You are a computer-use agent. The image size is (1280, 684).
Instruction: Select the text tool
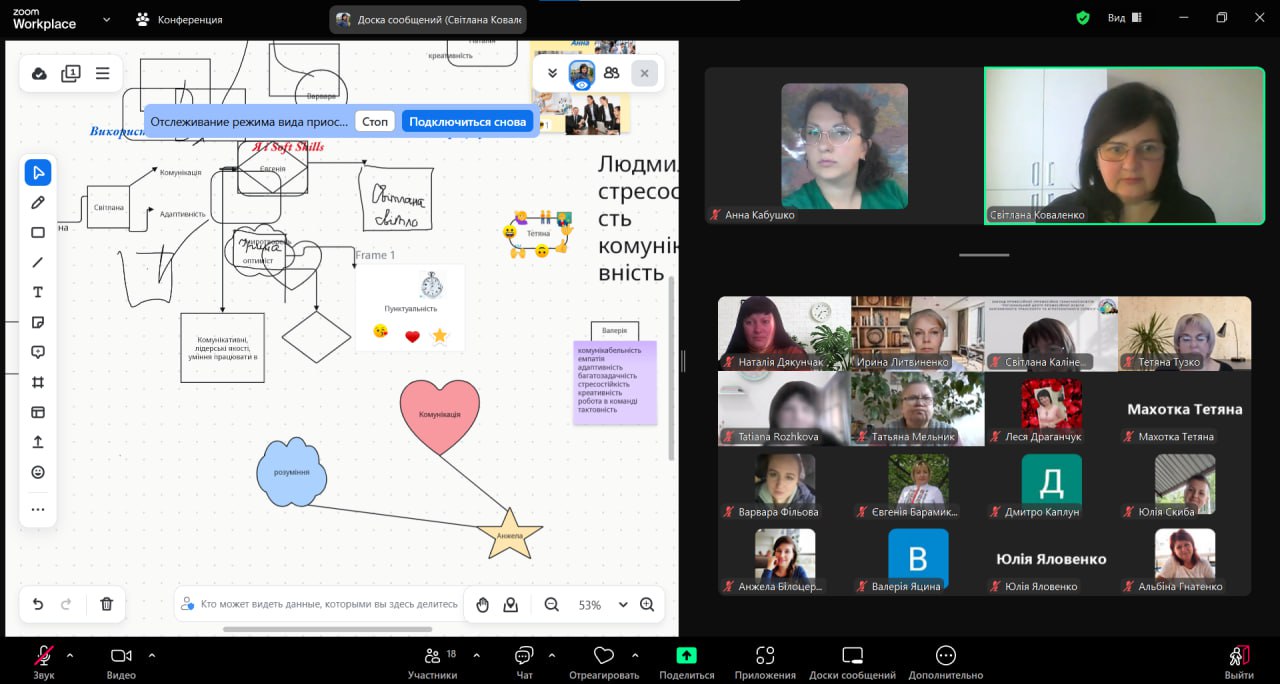click(38, 292)
